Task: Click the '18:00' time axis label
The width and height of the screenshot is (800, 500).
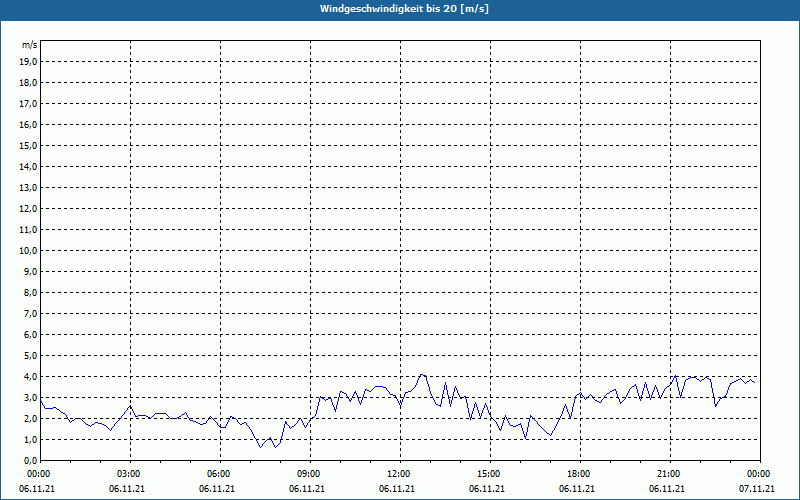Action: pos(581,474)
